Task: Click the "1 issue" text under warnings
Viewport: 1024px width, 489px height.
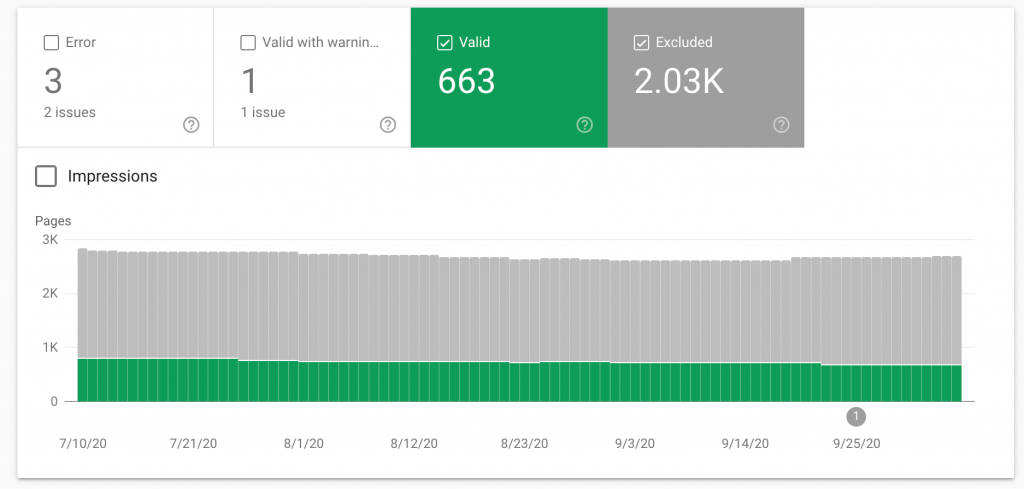Action: pos(263,112)
